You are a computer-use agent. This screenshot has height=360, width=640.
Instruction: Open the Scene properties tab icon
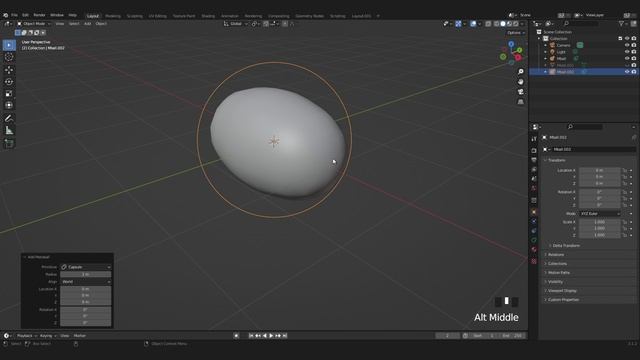534,179
